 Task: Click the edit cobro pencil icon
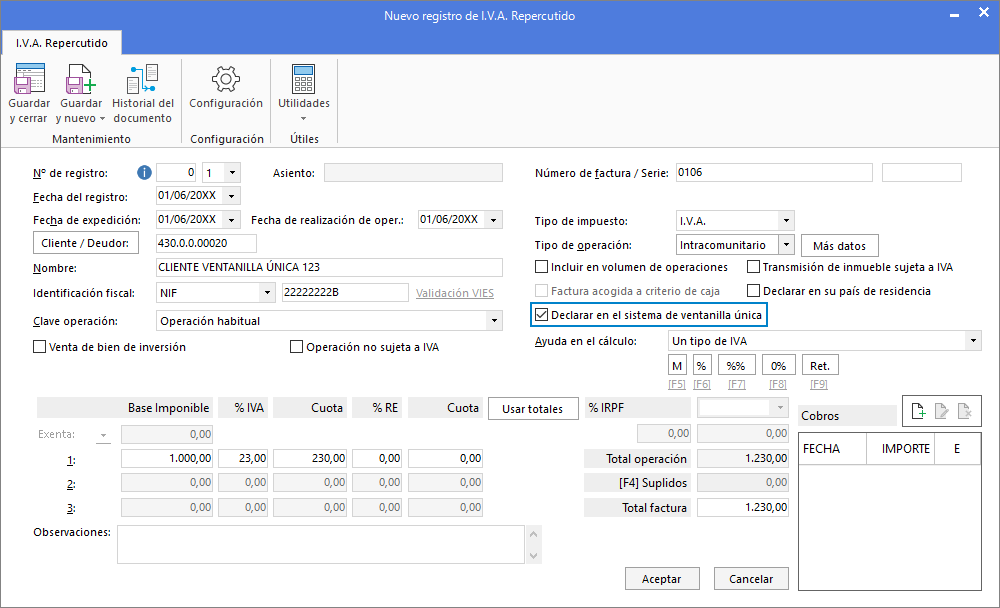coord(941,412)
